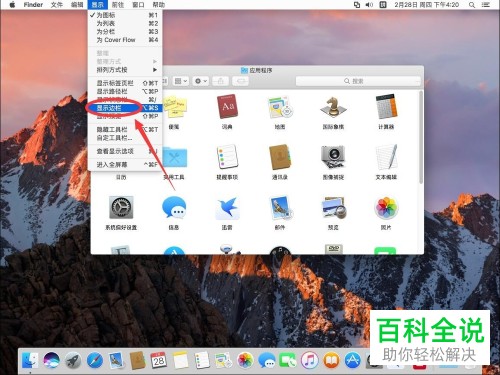
Task: Click the Finder icon in the dock
Action: 30,361
